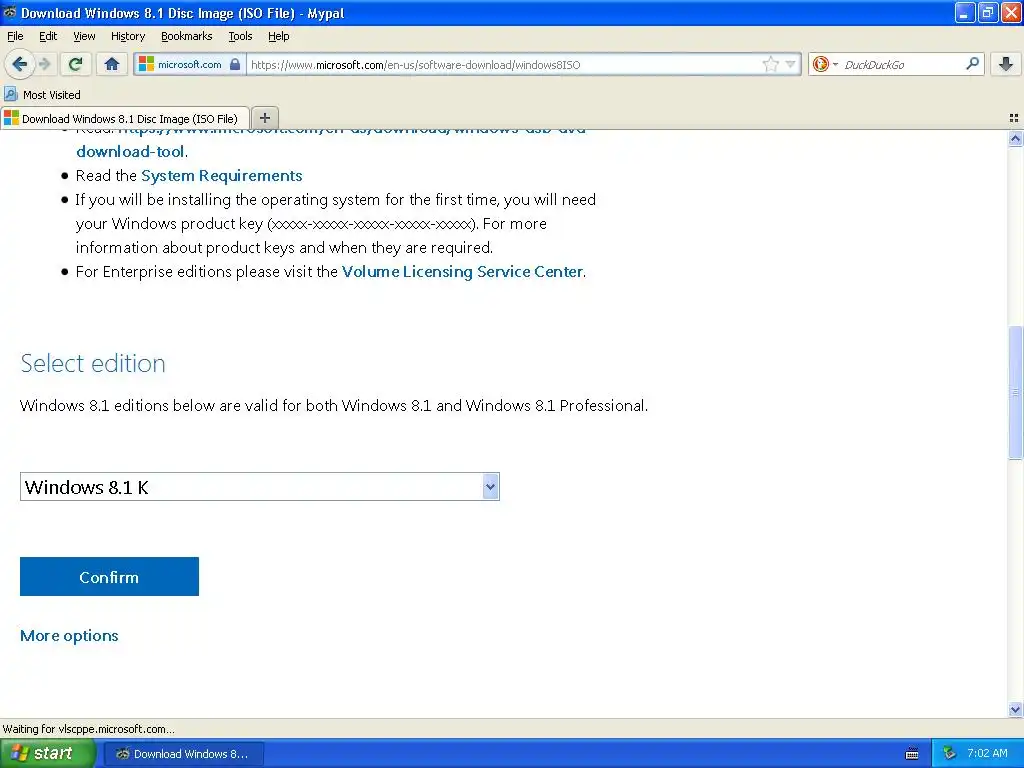Open the More options link
Viewport: 1024px width, 768px height.
(69, 635)
